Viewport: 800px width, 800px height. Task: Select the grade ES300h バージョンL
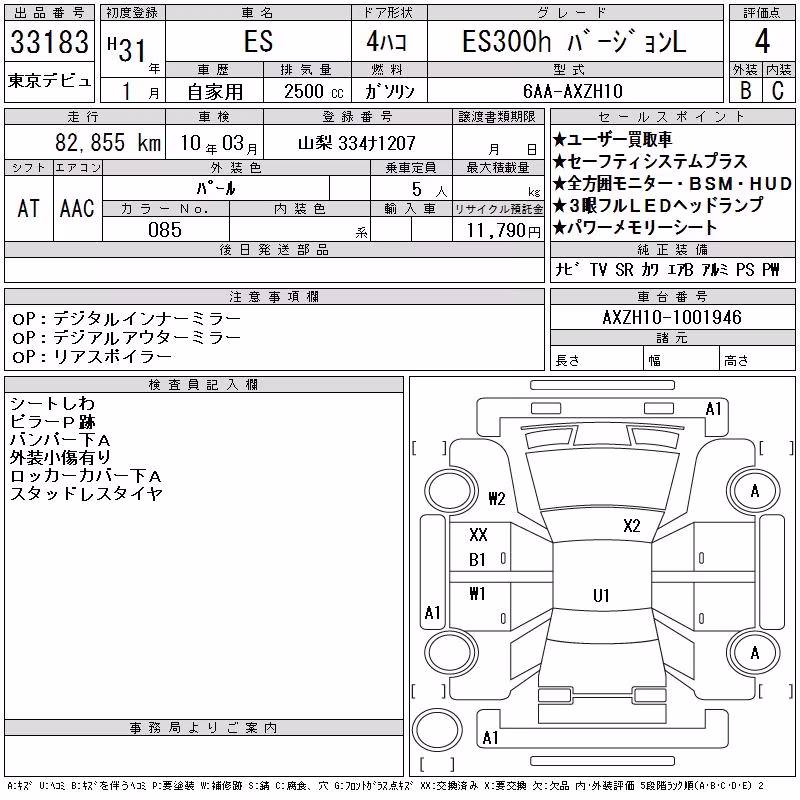point(574,41)
